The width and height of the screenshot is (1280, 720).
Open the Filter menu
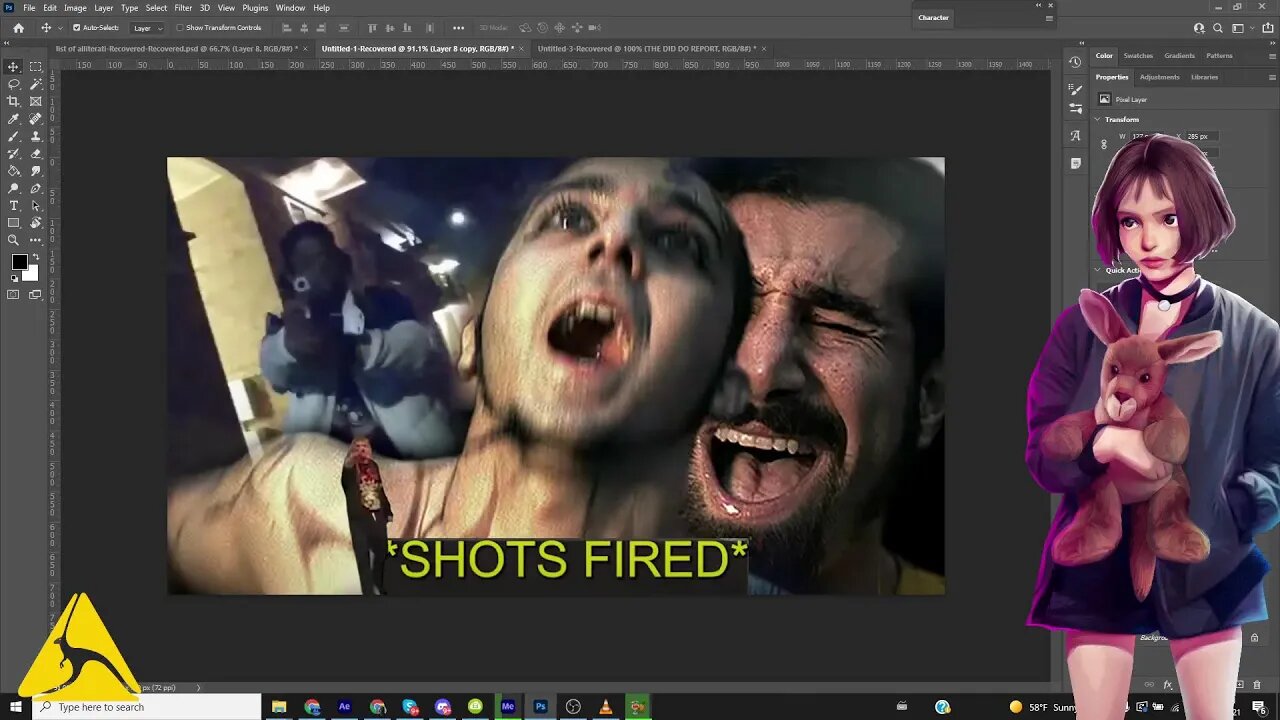click(183, 8)
